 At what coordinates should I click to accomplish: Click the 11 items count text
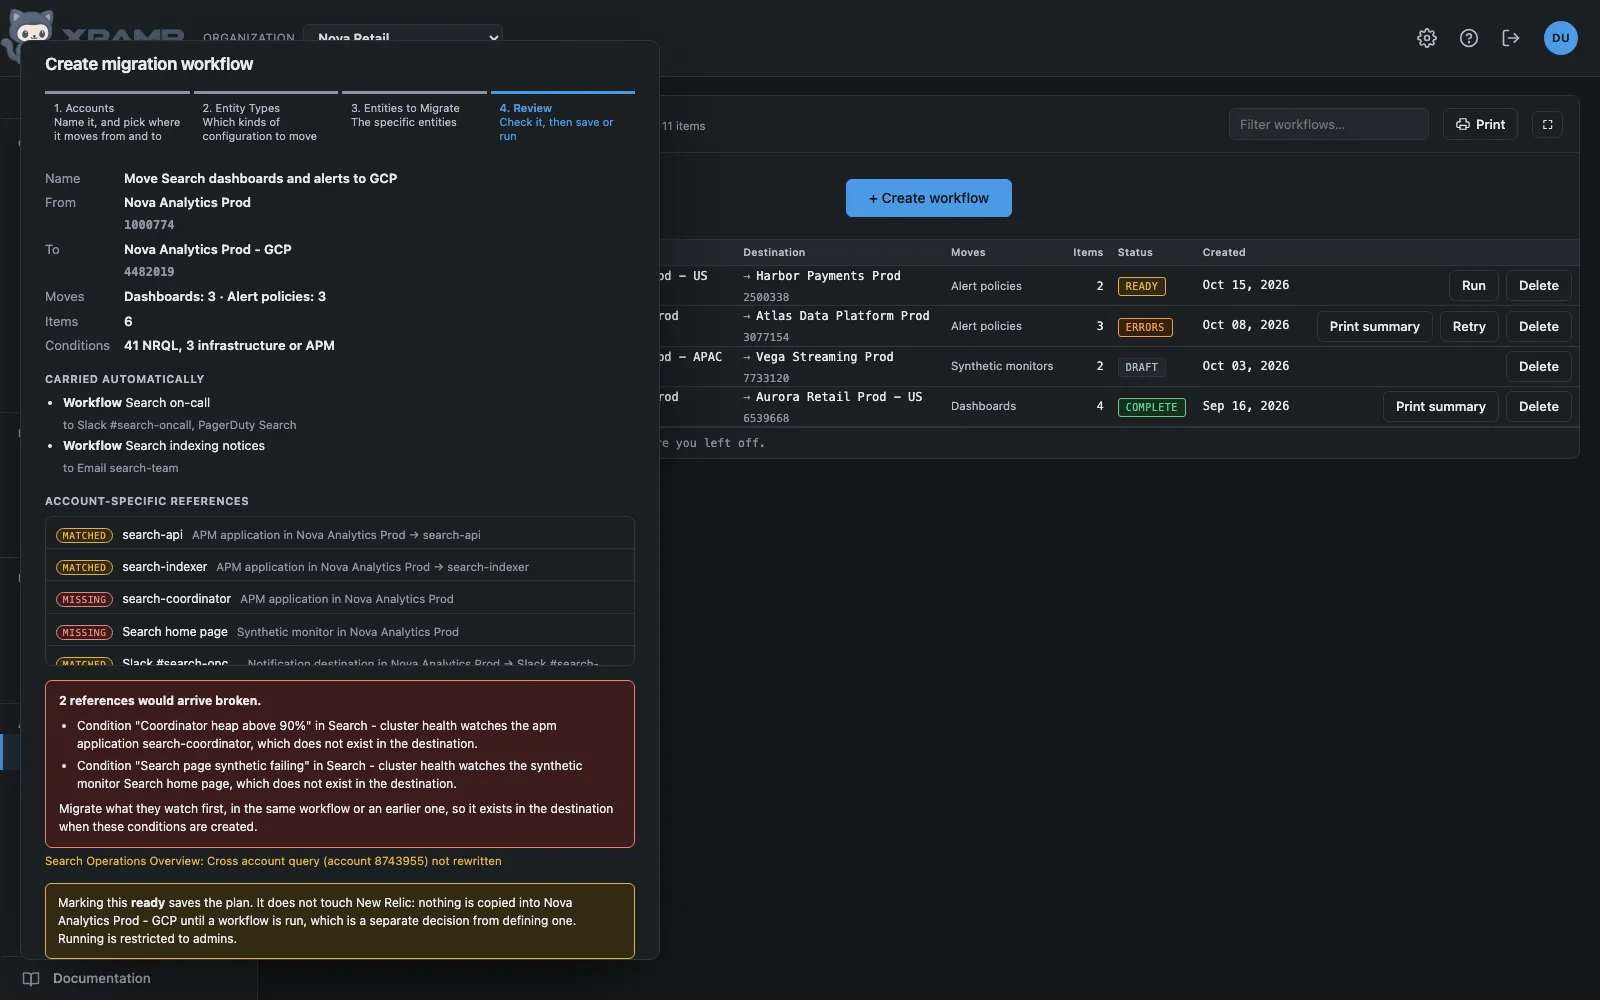pyautogui.click(x=684, y=126)
